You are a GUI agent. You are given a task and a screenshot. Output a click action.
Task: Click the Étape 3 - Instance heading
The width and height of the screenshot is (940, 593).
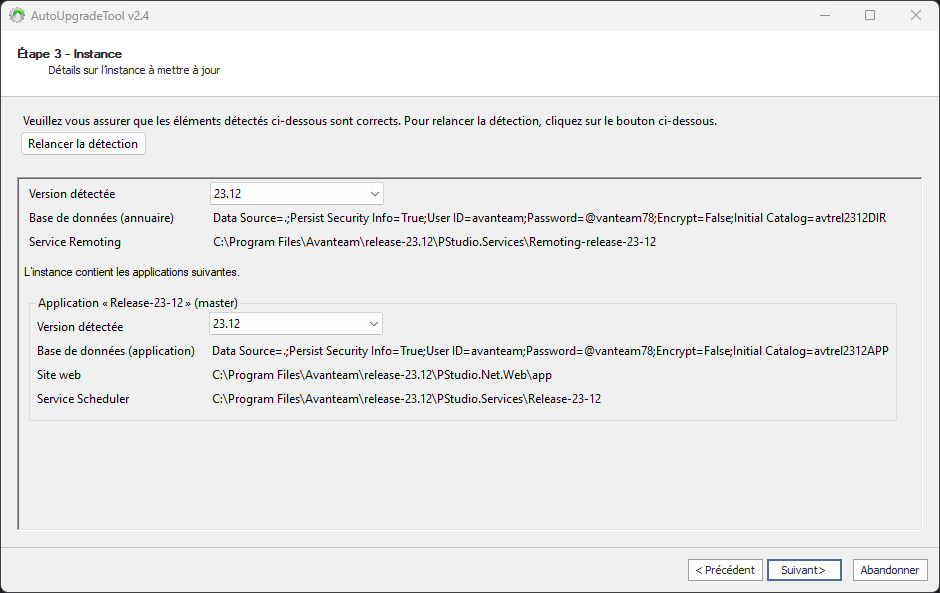(70, 54)
